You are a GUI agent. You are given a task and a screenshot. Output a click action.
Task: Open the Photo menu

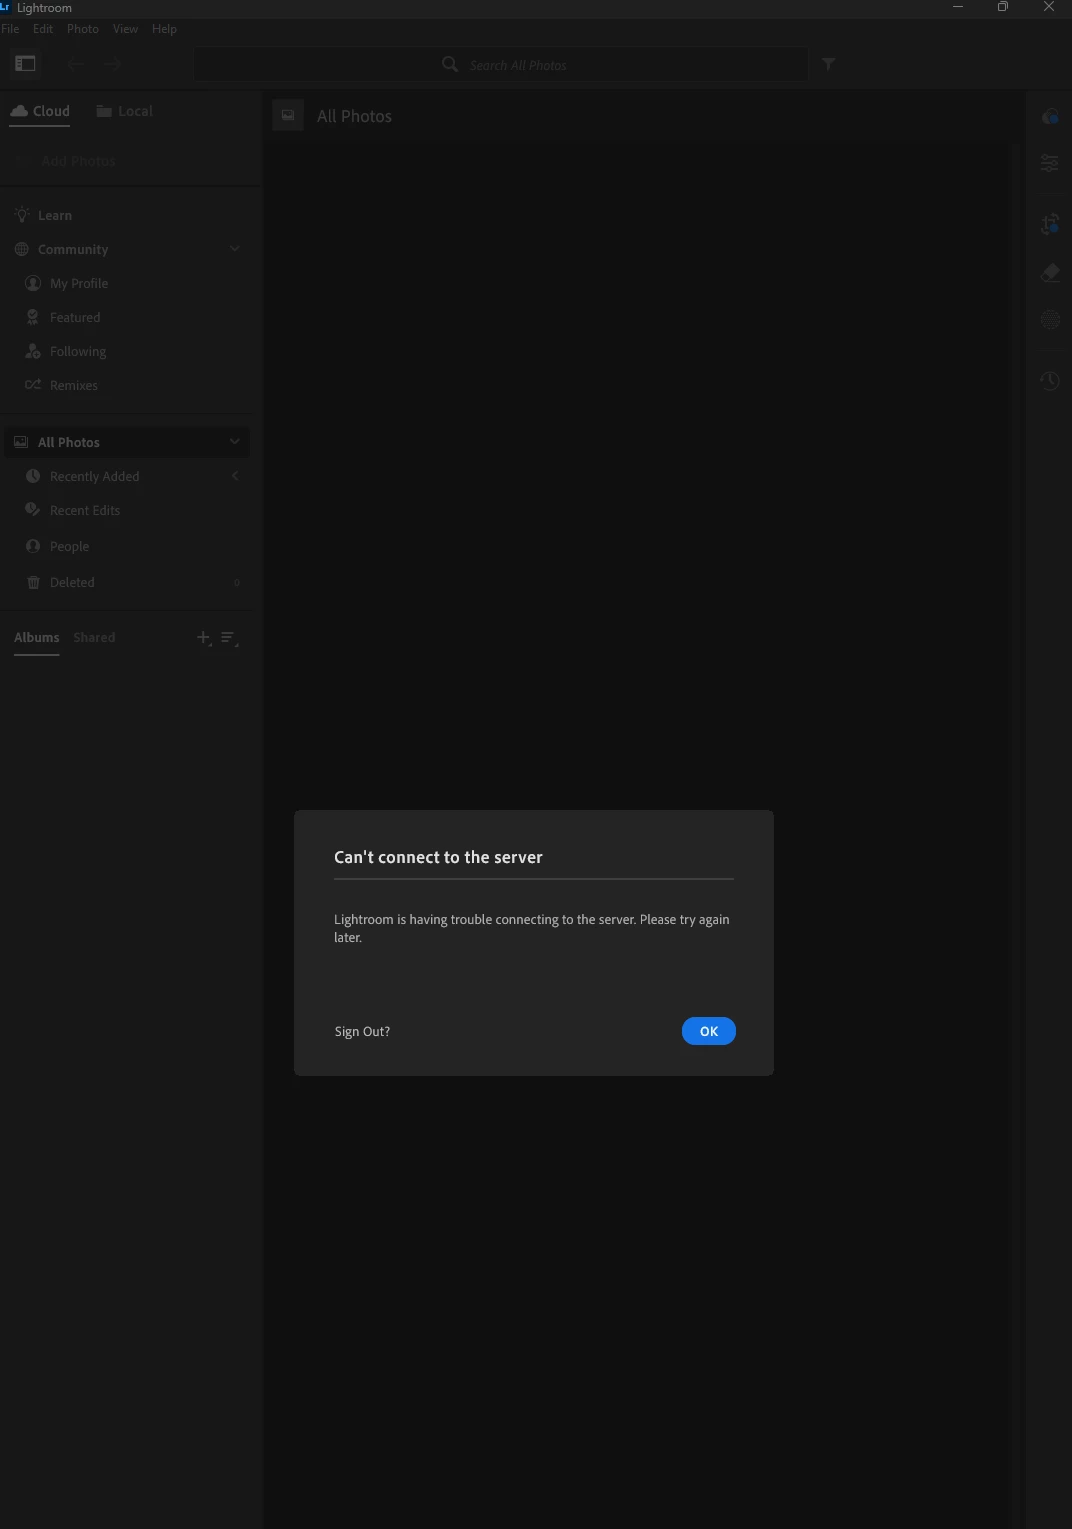pos(83,29)
